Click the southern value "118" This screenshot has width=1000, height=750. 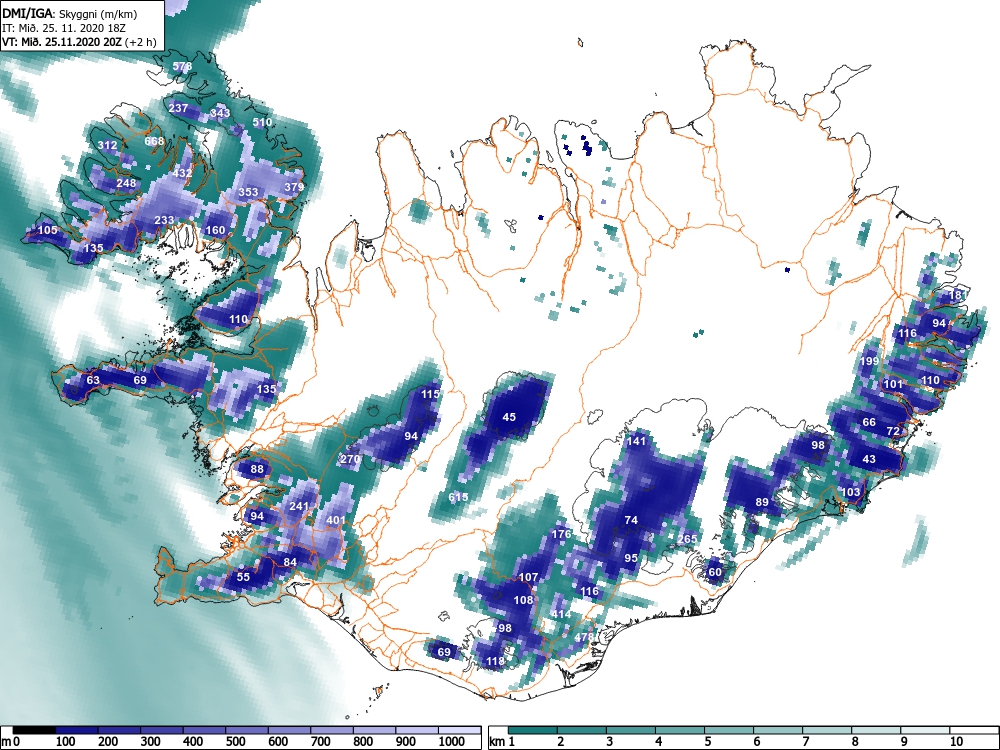point(496,661)
